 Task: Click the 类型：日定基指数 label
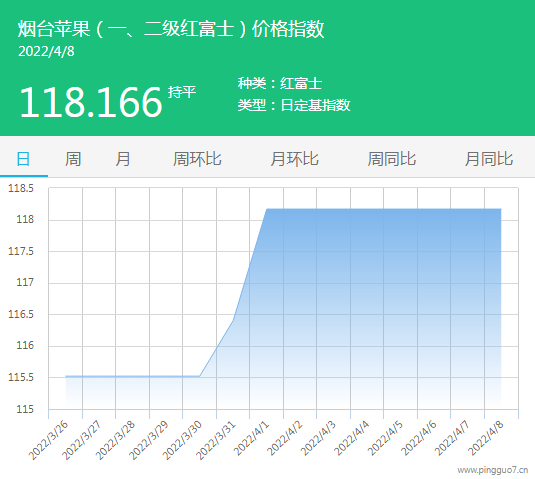pos(294,105)
